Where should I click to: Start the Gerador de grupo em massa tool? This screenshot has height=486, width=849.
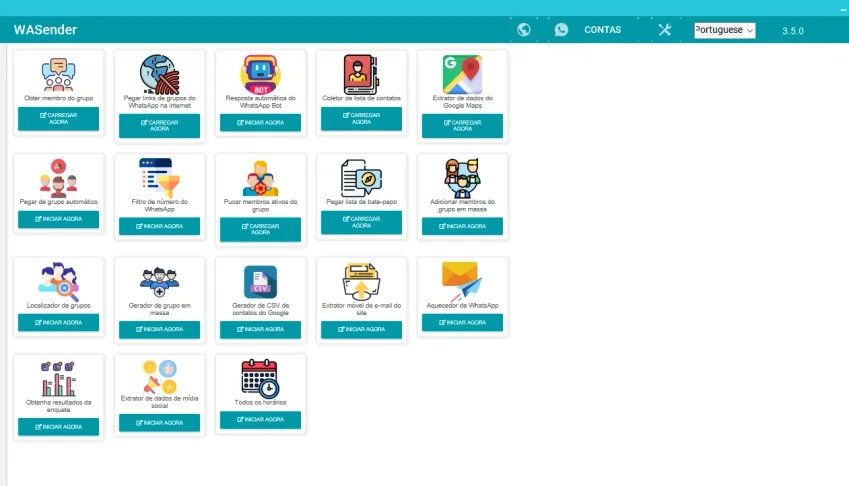[159, 330]
